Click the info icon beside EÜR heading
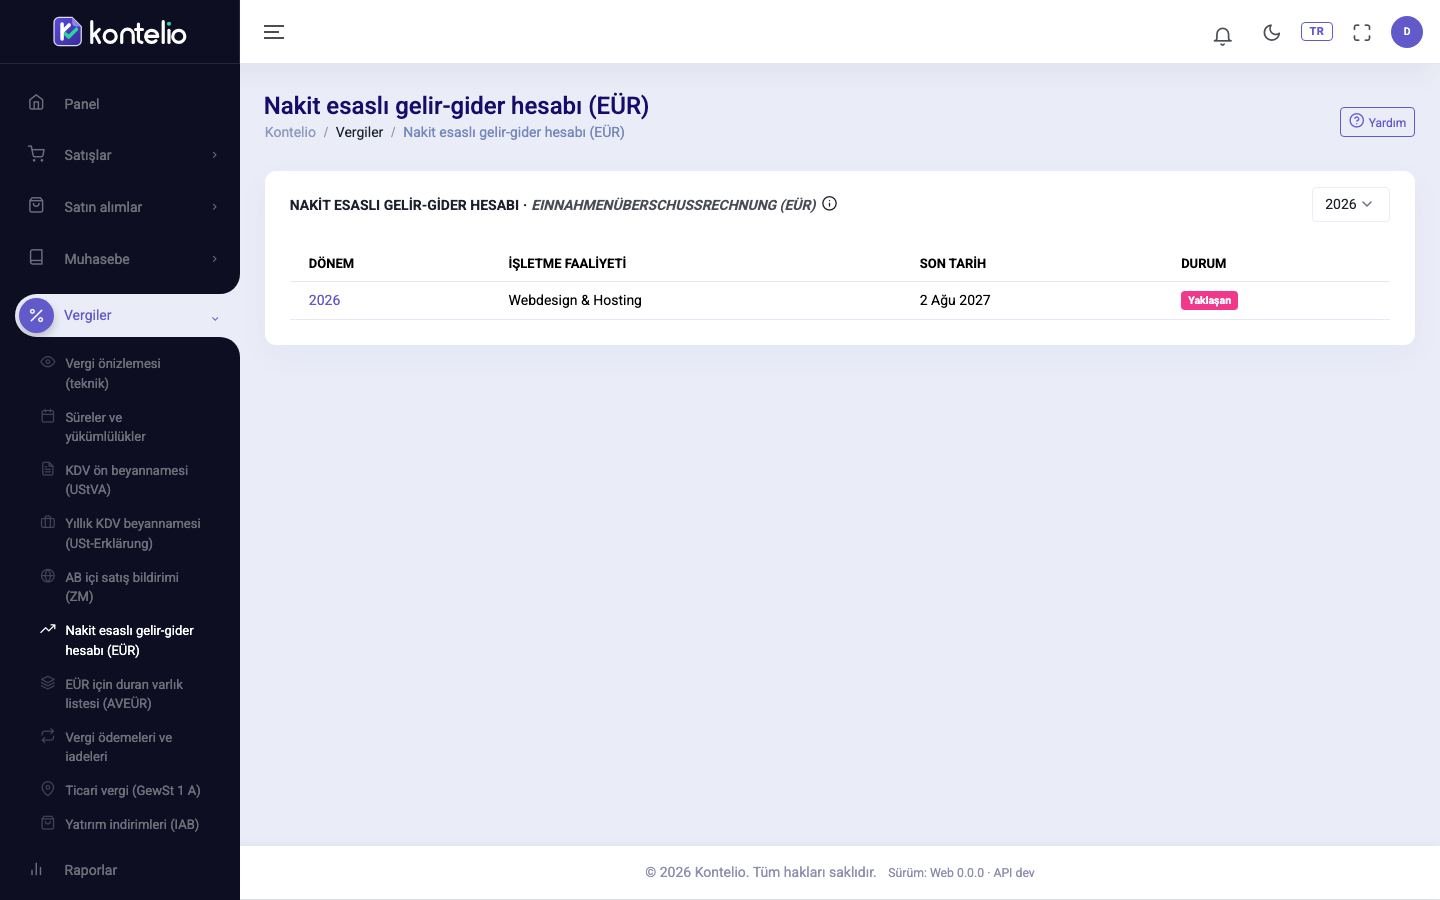The image size is (1440, 900). pos(829,204)
